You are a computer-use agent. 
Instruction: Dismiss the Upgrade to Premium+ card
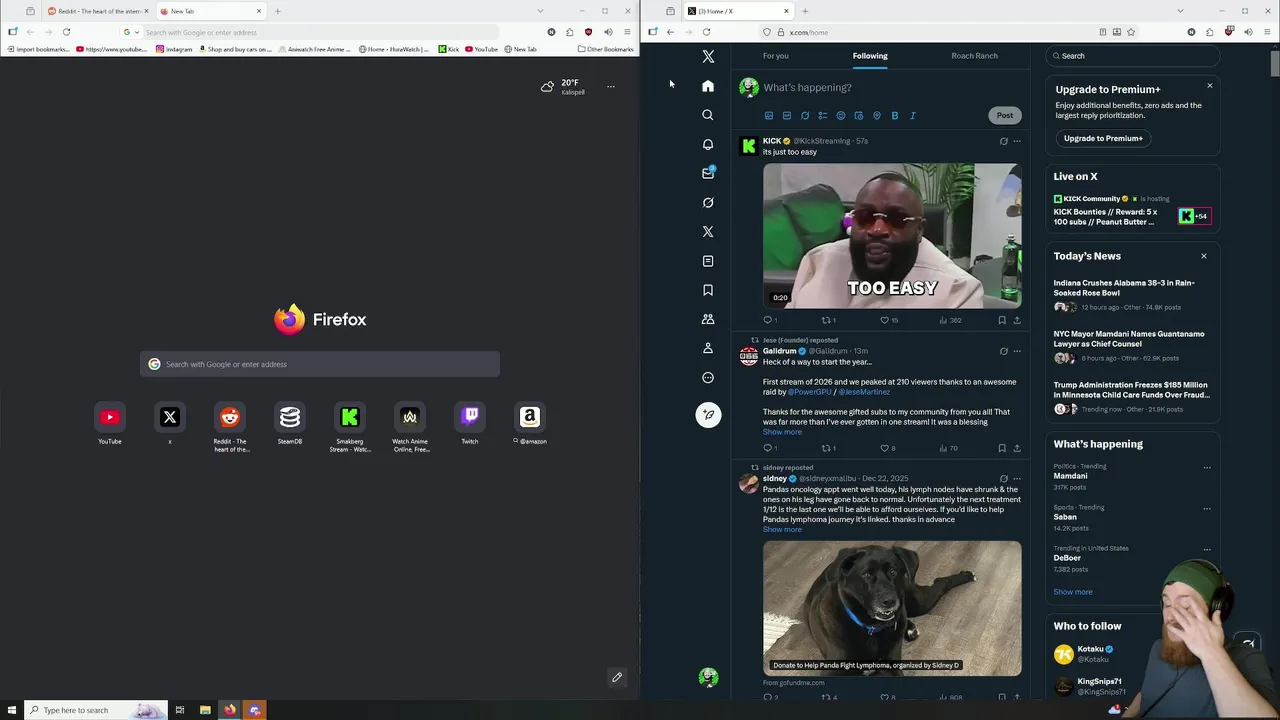[1209, 86]
